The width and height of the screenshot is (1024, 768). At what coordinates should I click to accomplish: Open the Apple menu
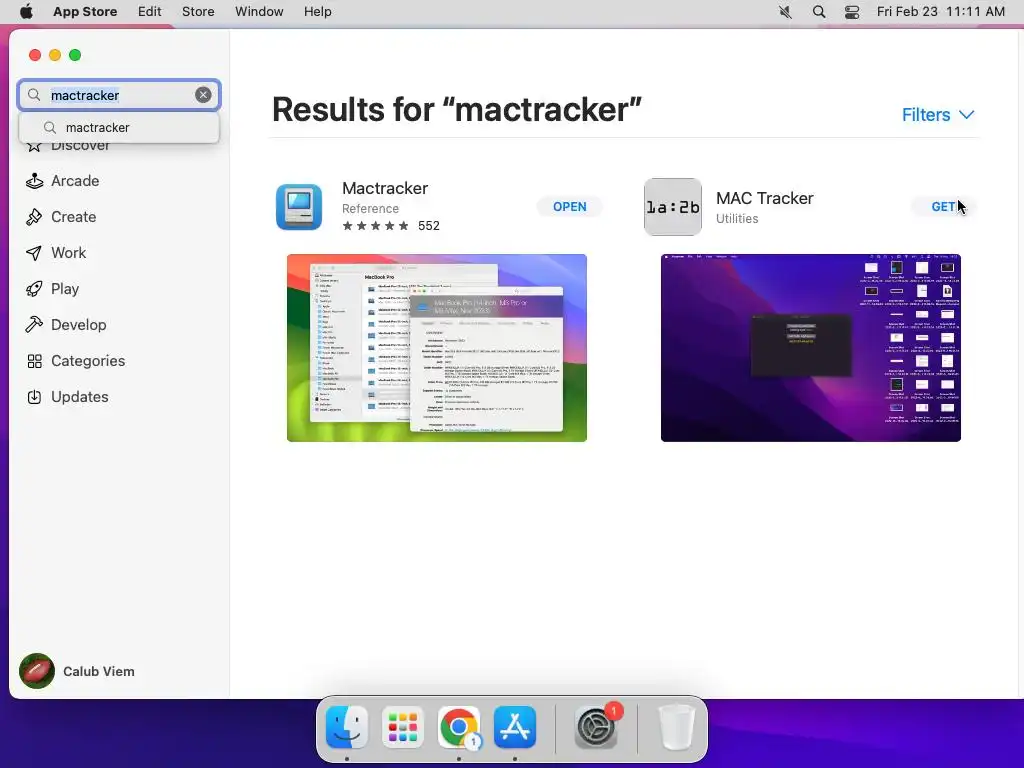click(26, 12)
